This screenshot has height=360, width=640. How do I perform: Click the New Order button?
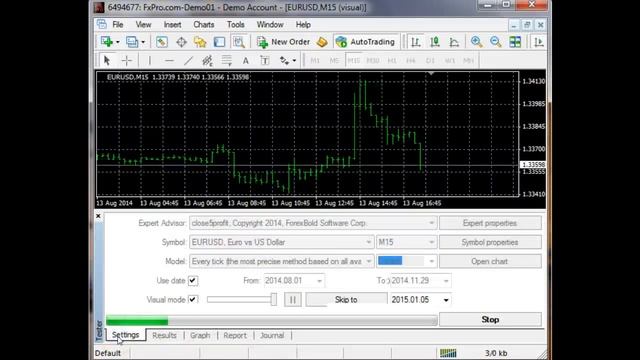click(284, 42)
